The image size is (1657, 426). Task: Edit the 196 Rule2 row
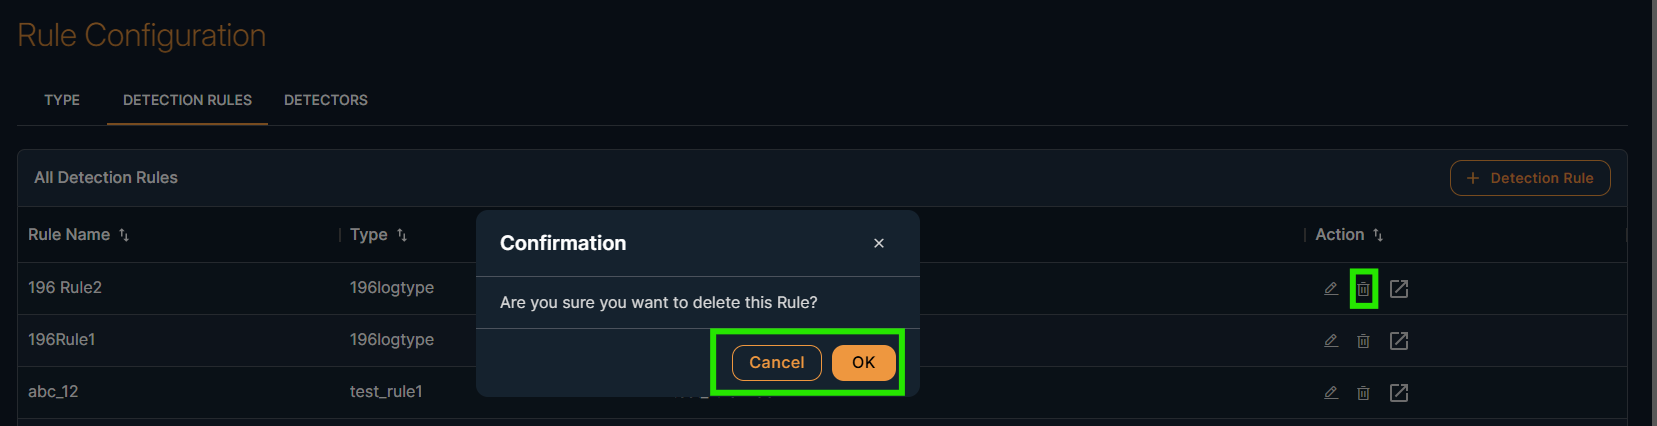coord(1331,289)
